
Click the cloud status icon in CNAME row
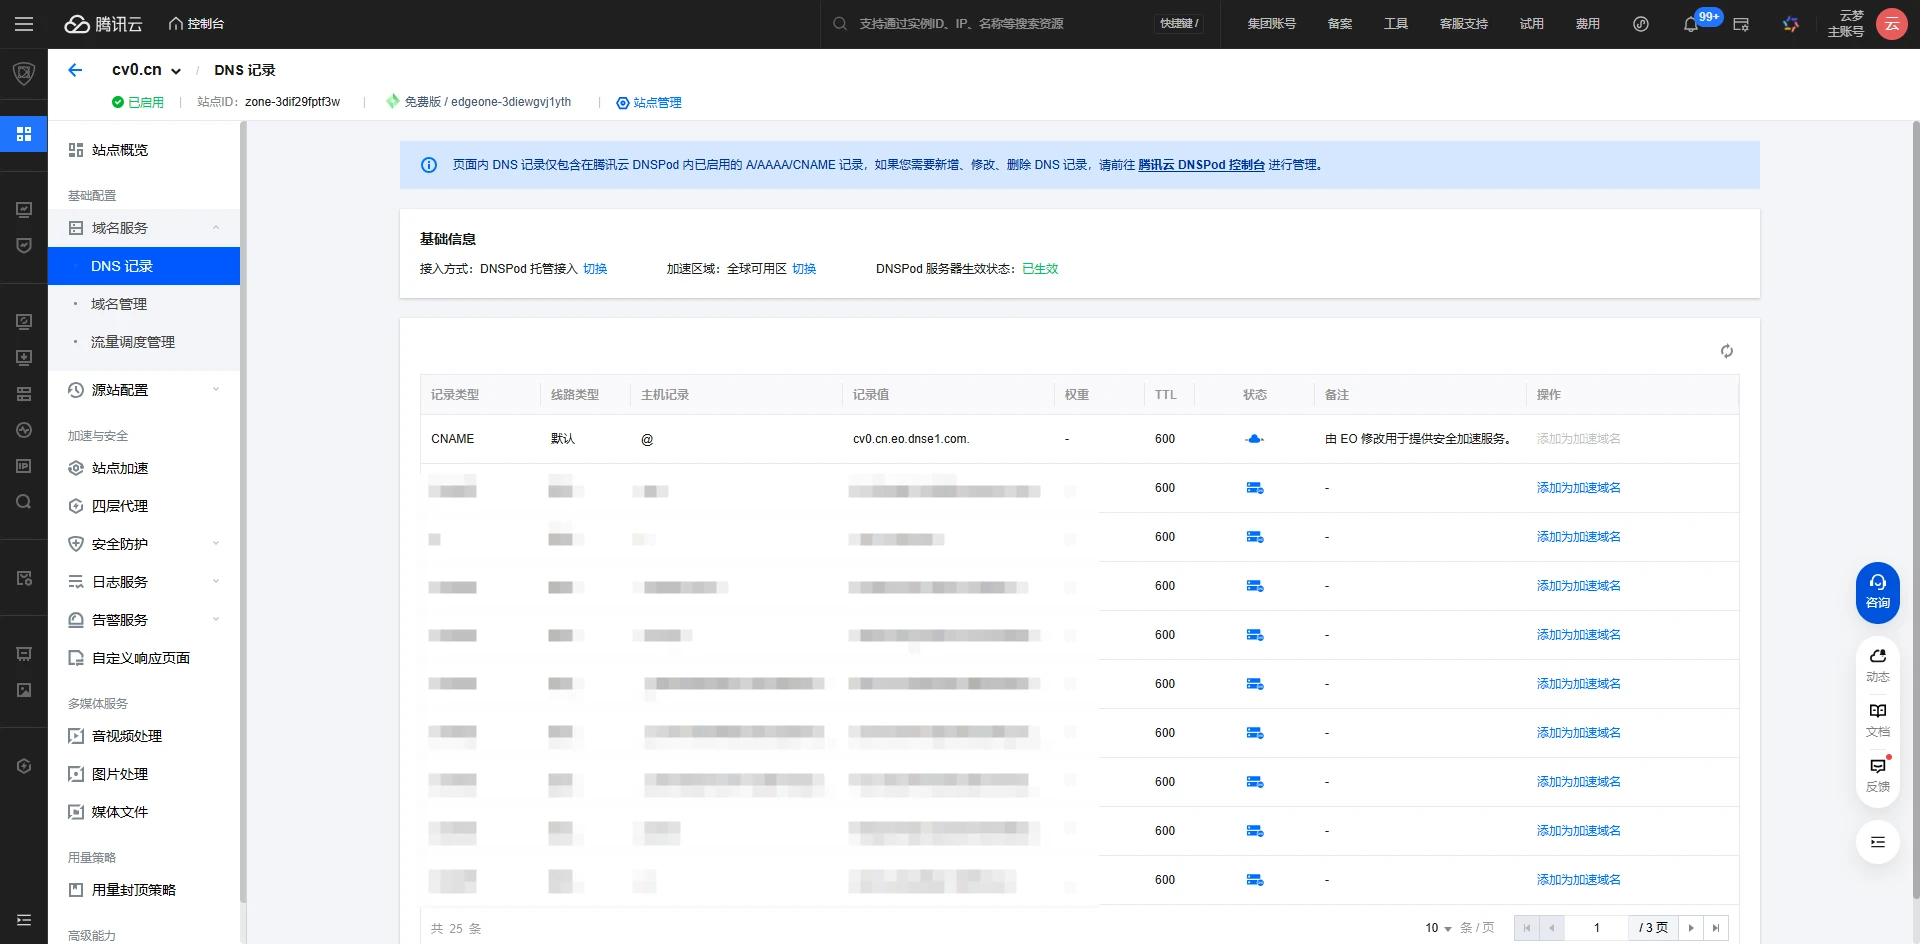click(x=1254, y=439)
